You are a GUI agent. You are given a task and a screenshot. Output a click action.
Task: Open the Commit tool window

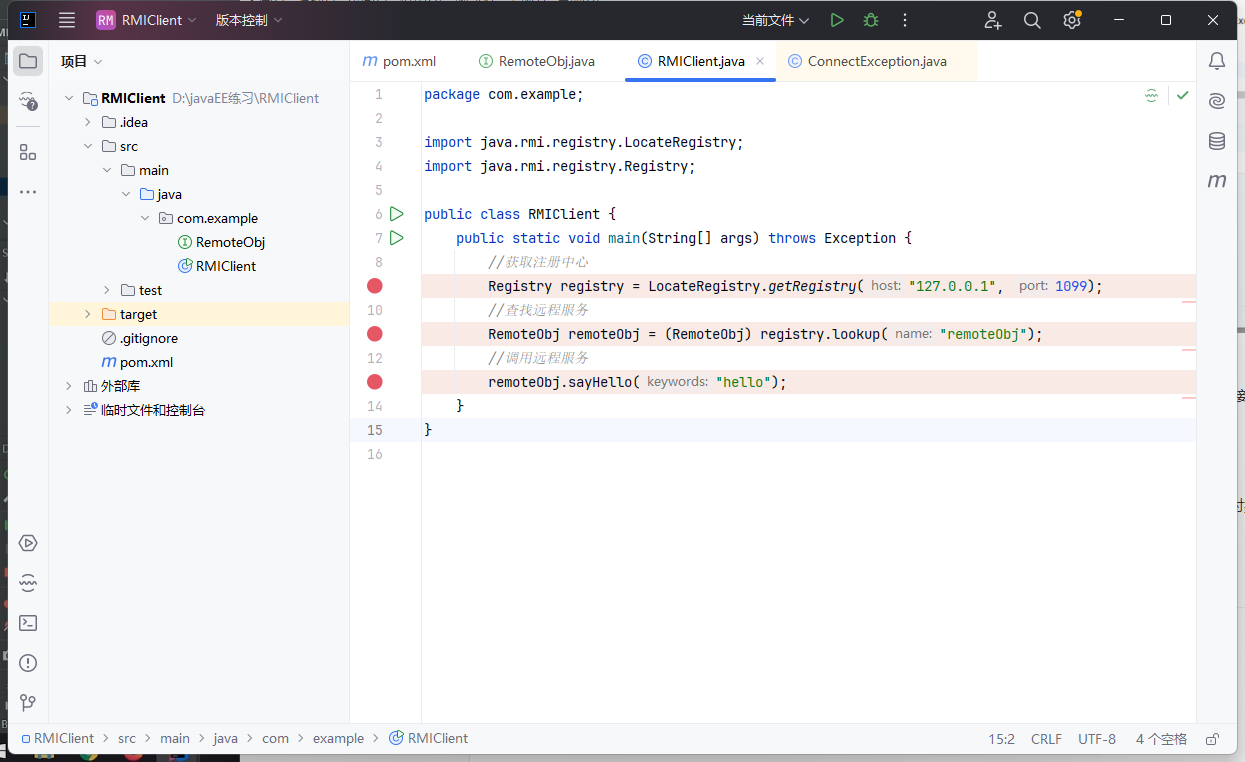28,101
